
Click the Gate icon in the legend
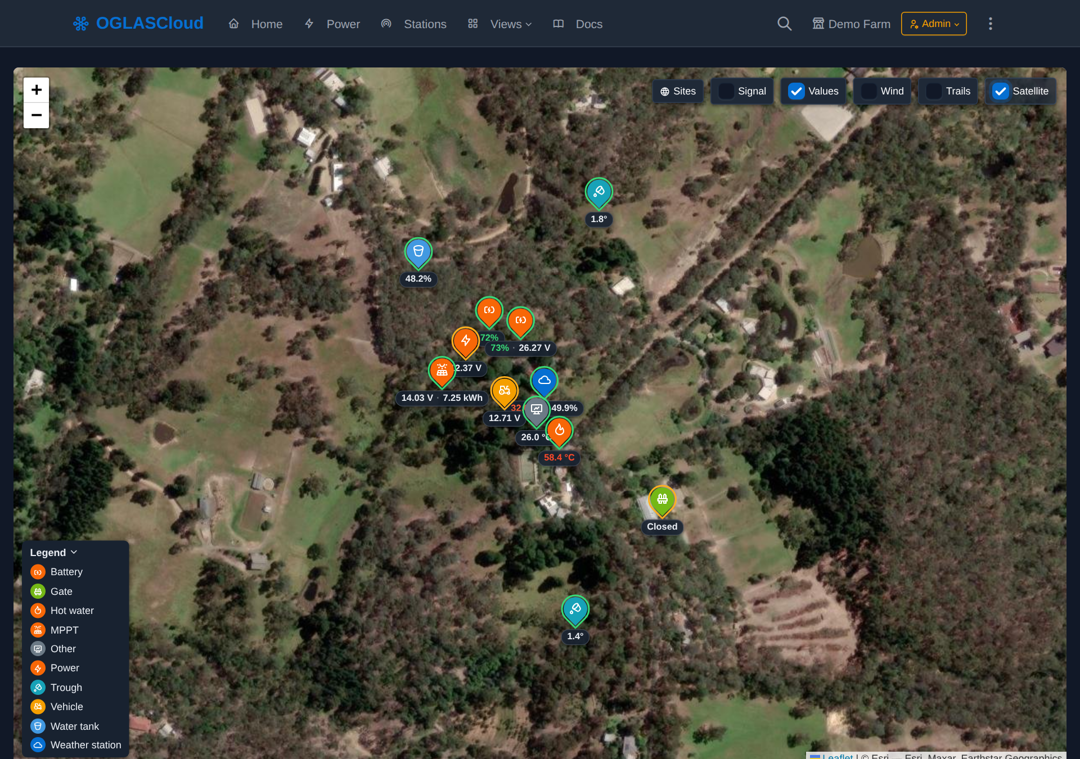(38, 591)
